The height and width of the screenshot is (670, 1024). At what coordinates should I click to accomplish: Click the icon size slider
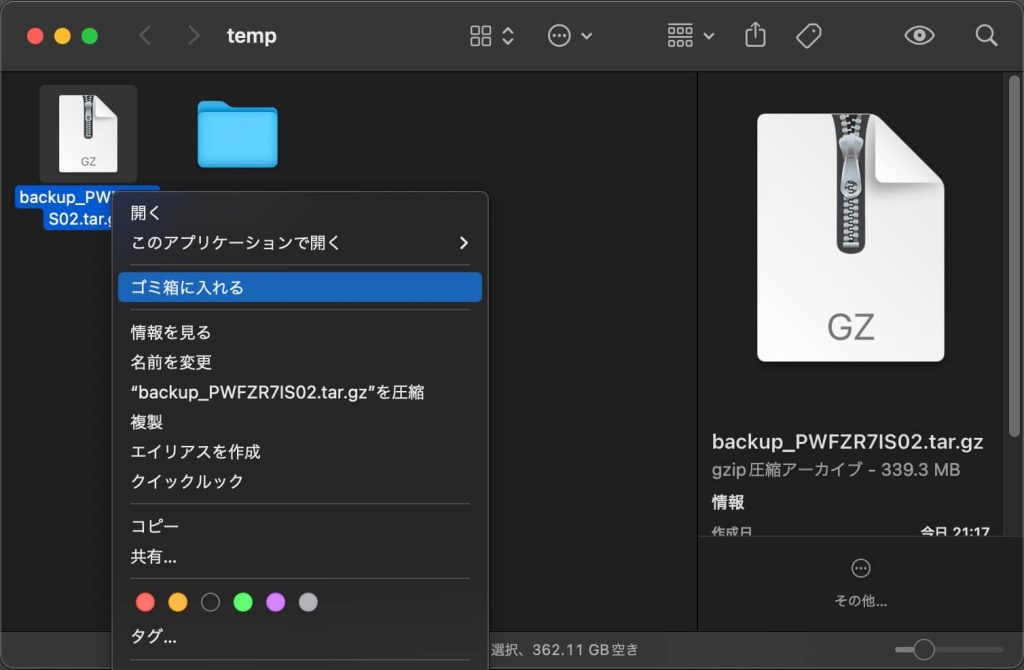[924, 650]
